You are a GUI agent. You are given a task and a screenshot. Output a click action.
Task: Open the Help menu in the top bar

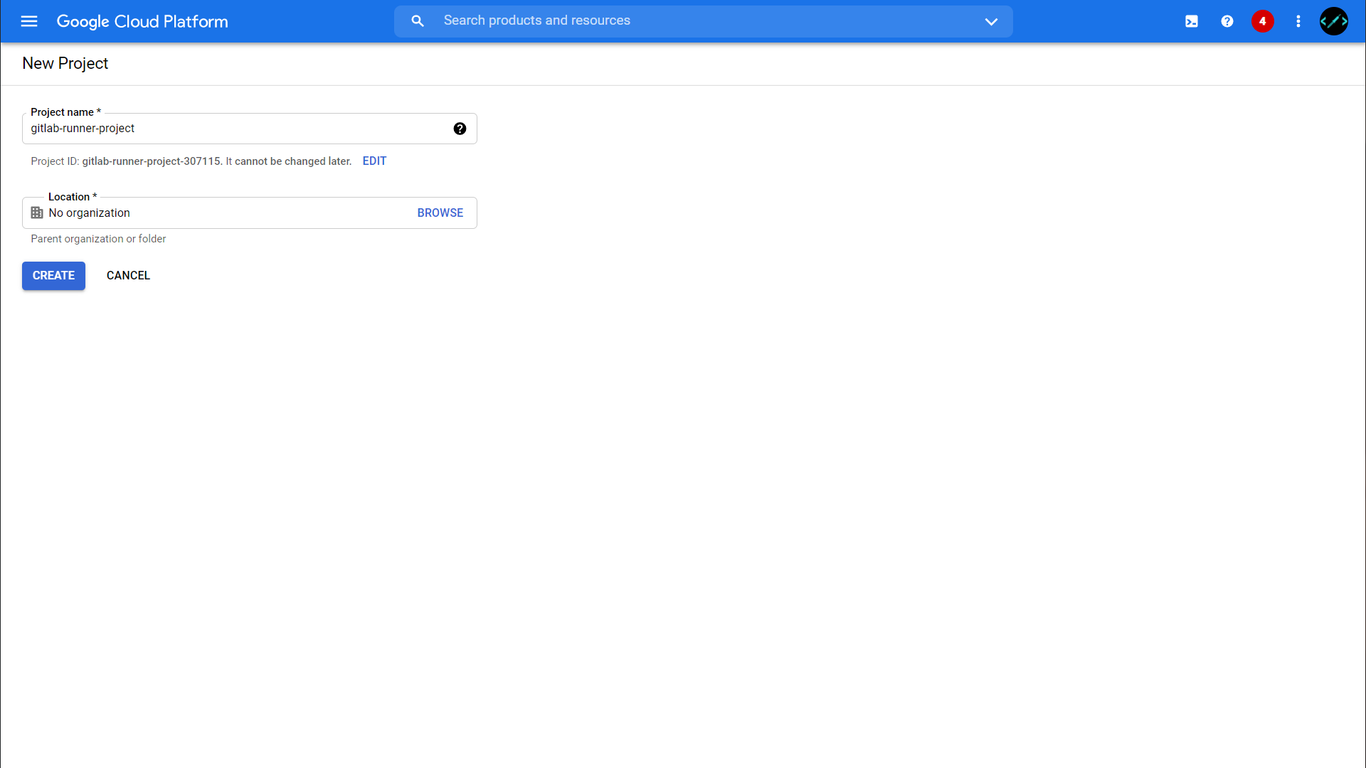1227,21
